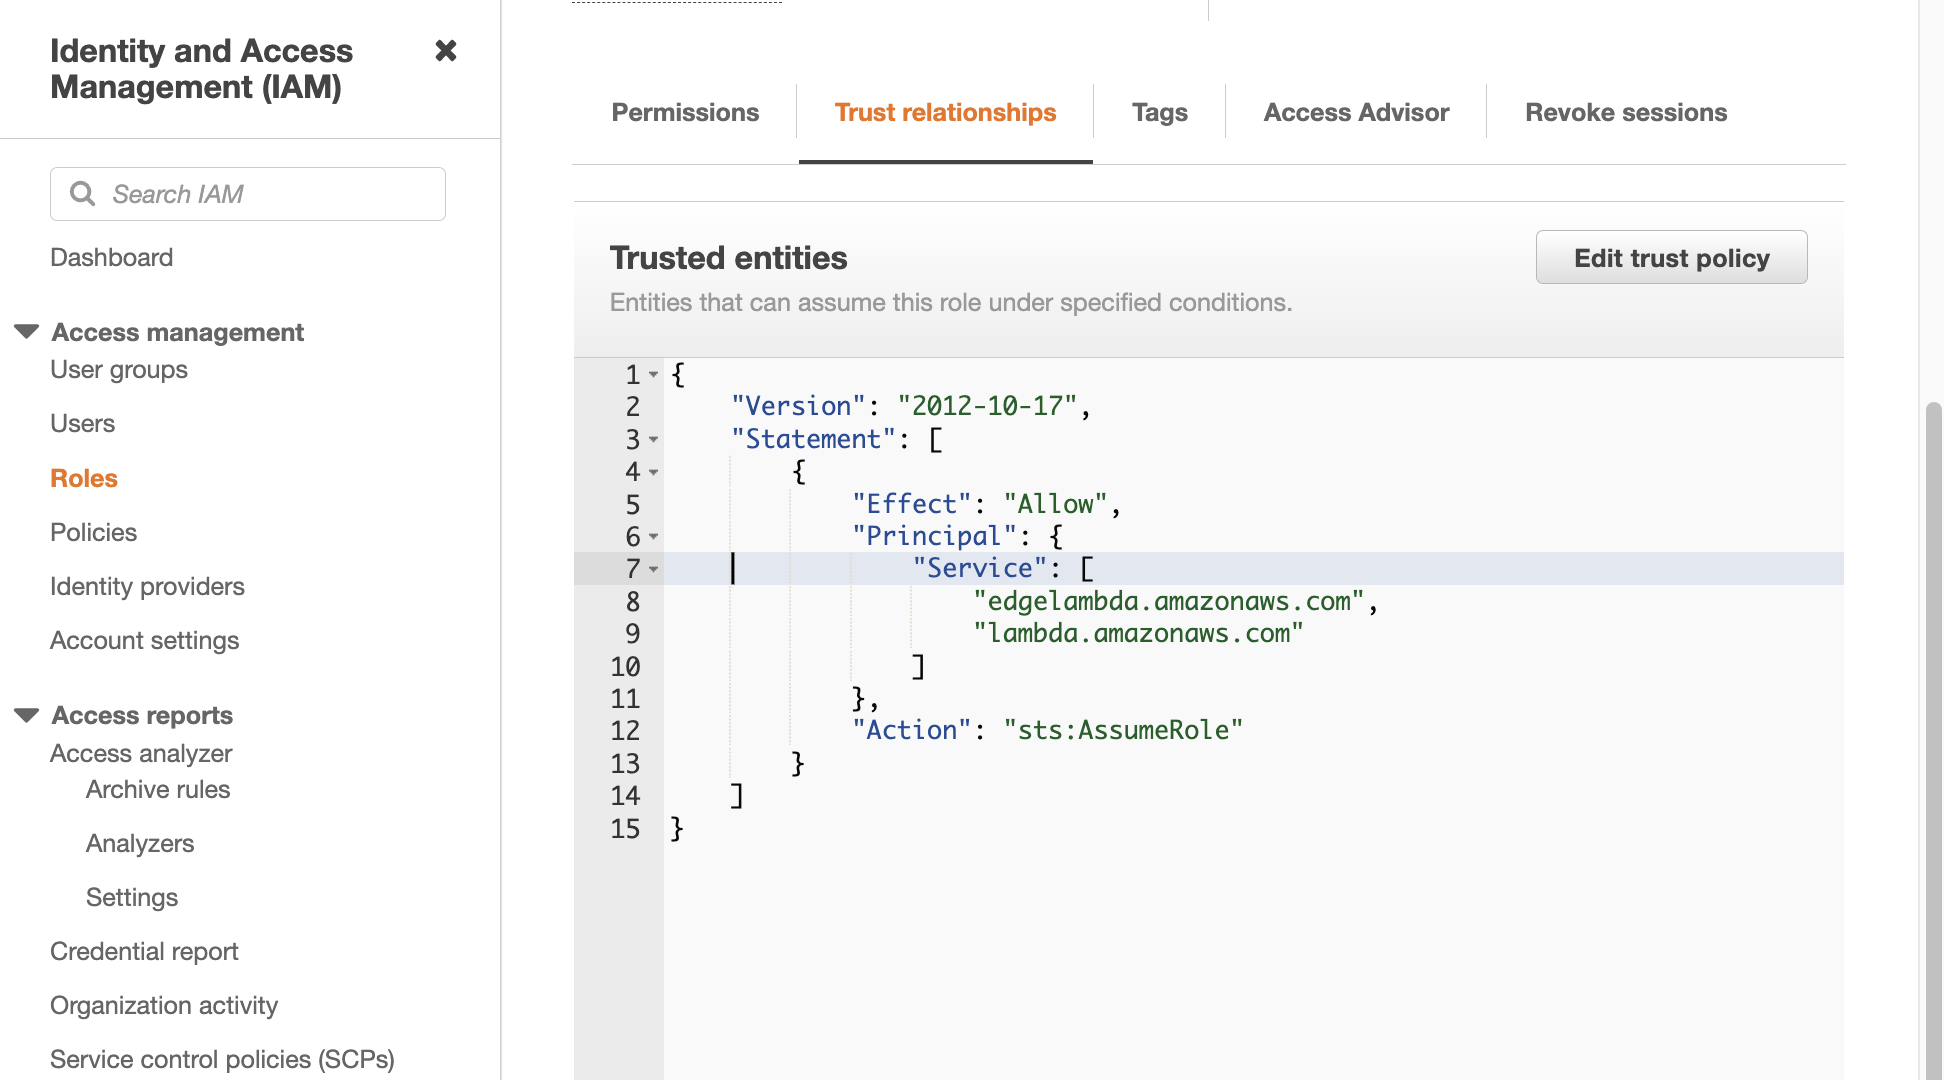Viewport: 1944px width, 1080px height.
Task: Open Credential report link
Action: pyautogui.click(x=144, y=951)
